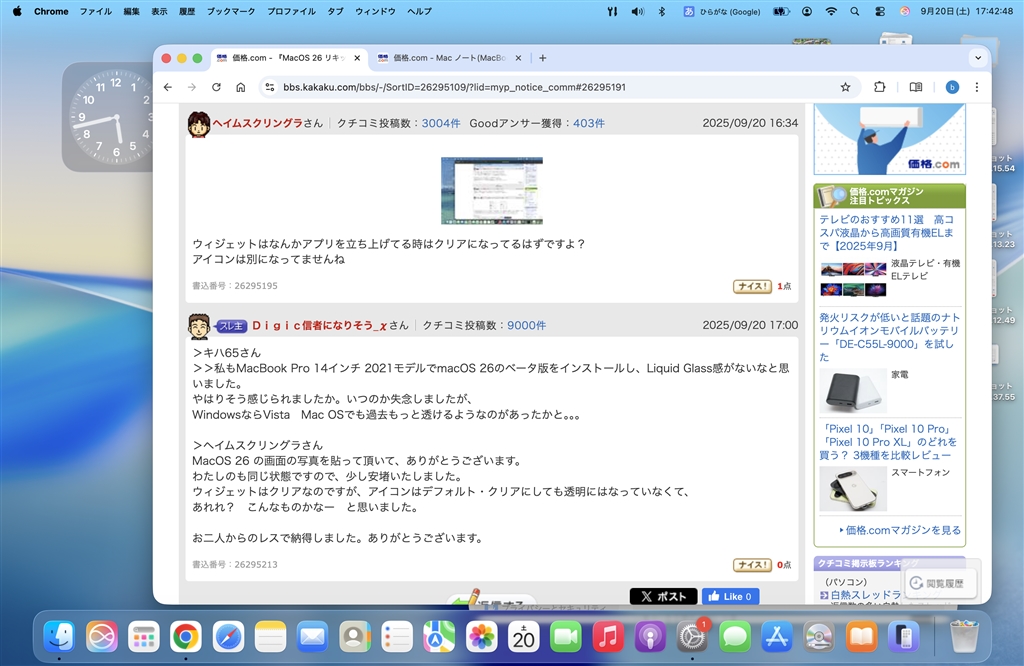Open the ナトリウムイオンモバイルバッテリー article link
Screen dimensions: 1024x666
889,337
